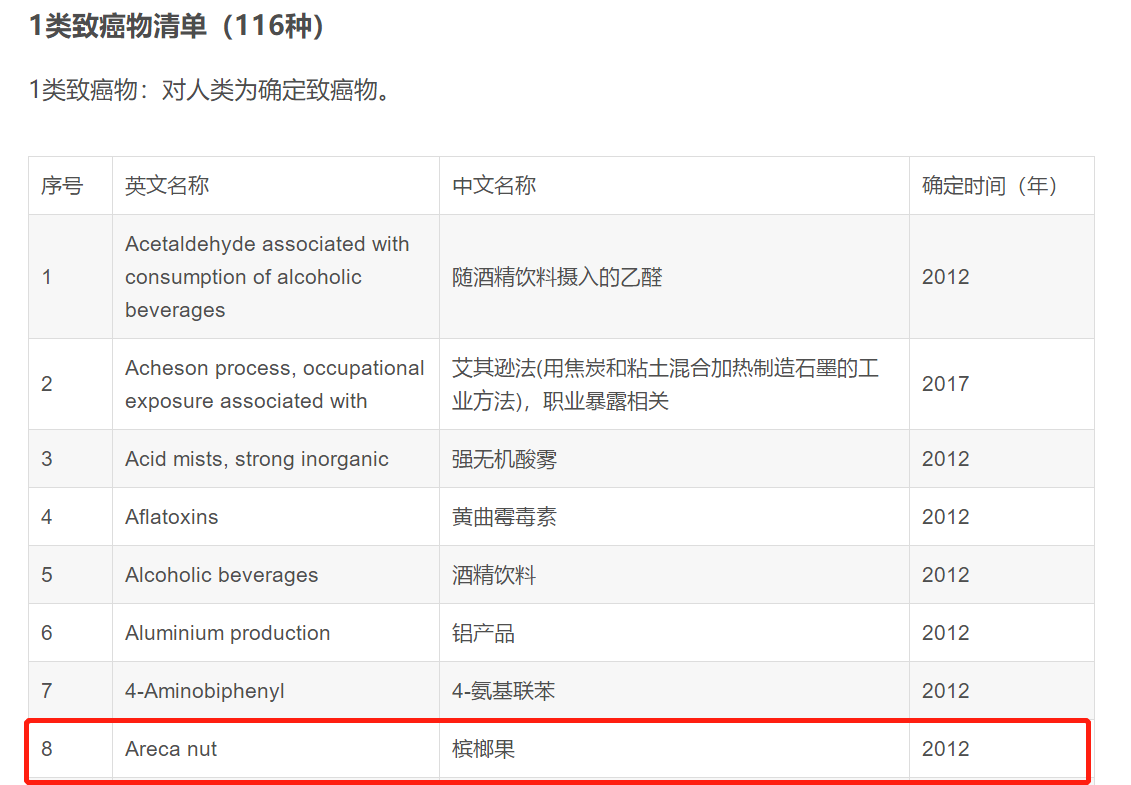The image size is (1131, 785).
Task: Click the heading 1类致癌物清单（116种）
Action: coord(178,26)
